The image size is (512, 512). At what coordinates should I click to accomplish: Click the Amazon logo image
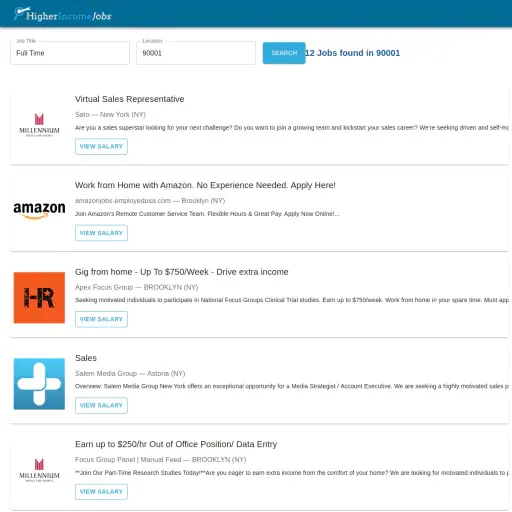39,210
